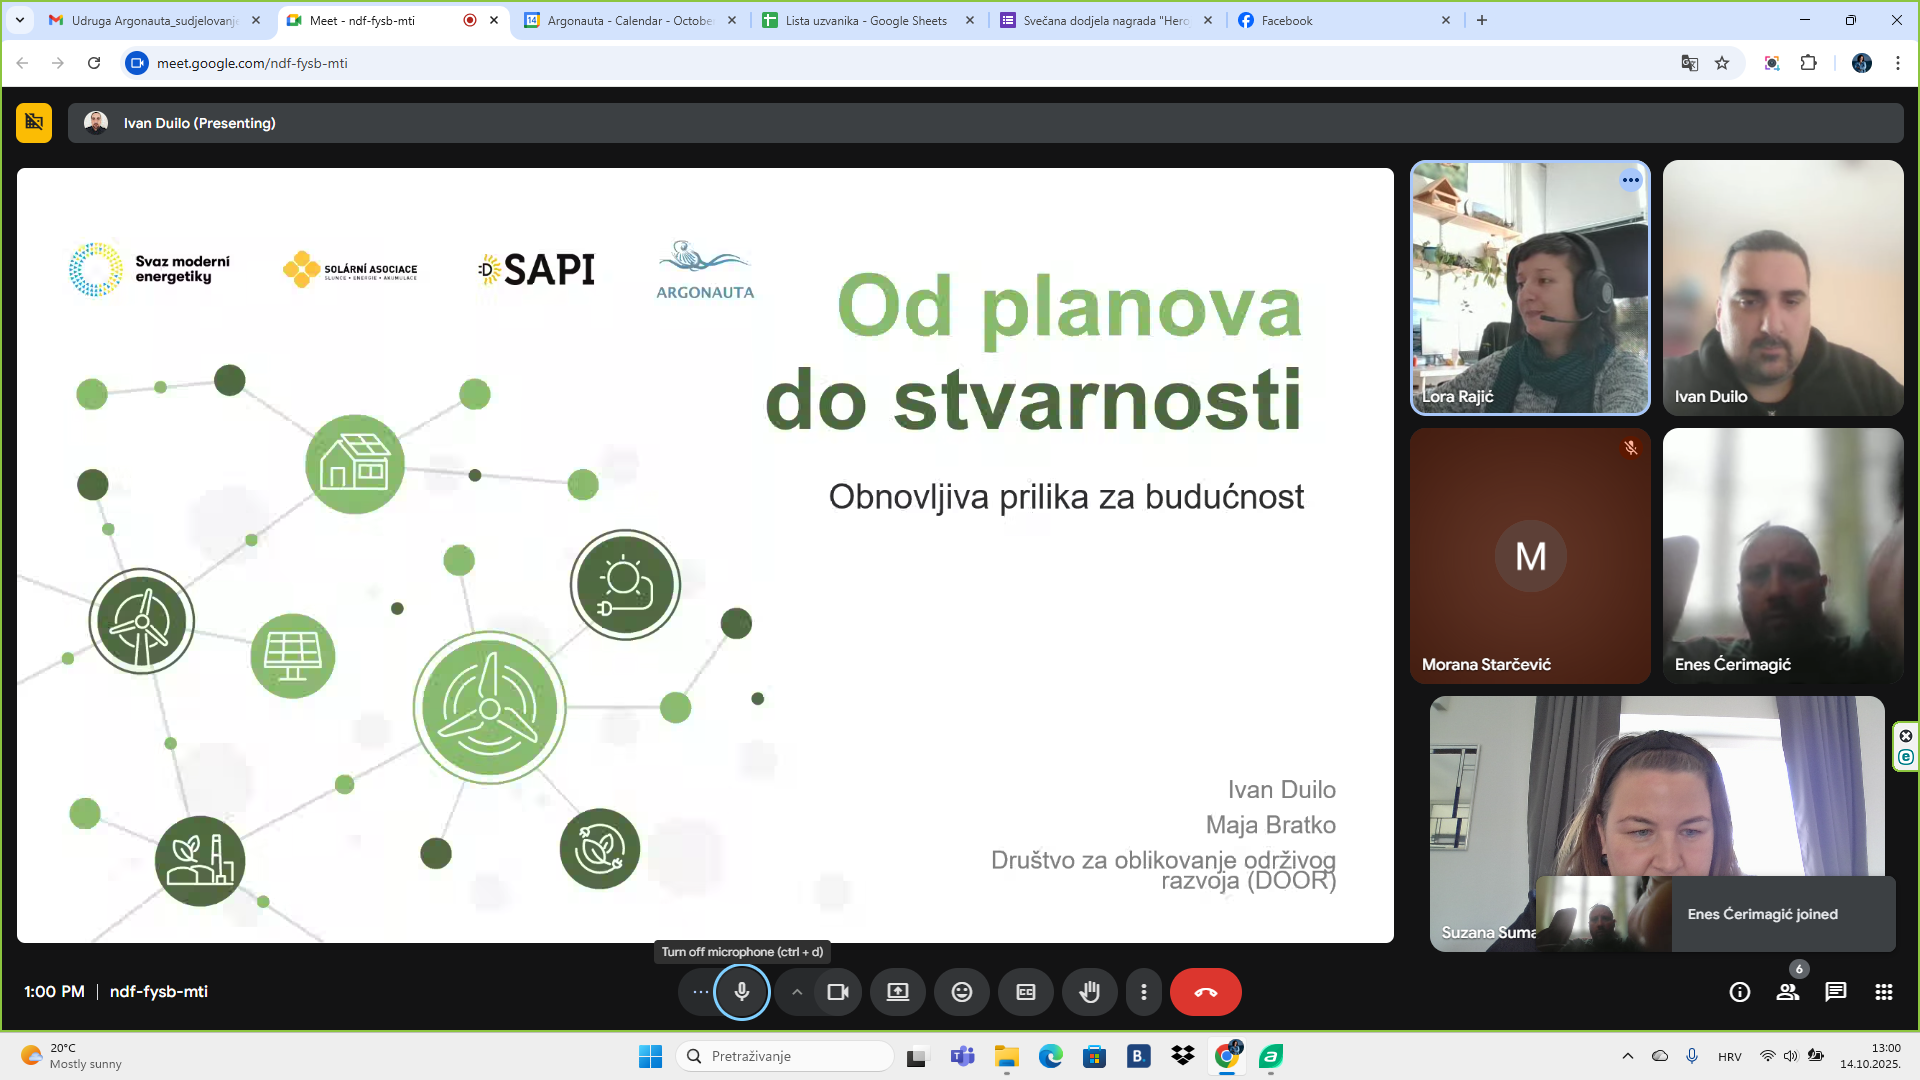The width and height of the screenshot is (1920, 1080).
Task: Toggle closed captions button
Action: 1025,992
